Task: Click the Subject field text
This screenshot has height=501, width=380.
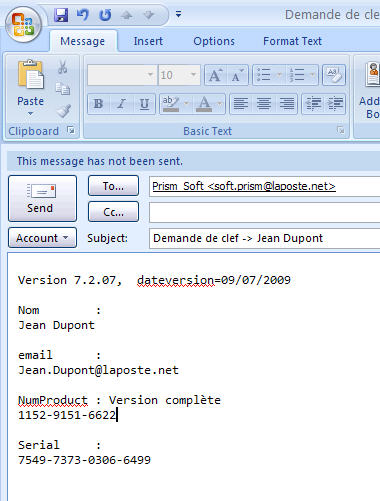Action: coord(238,238)
